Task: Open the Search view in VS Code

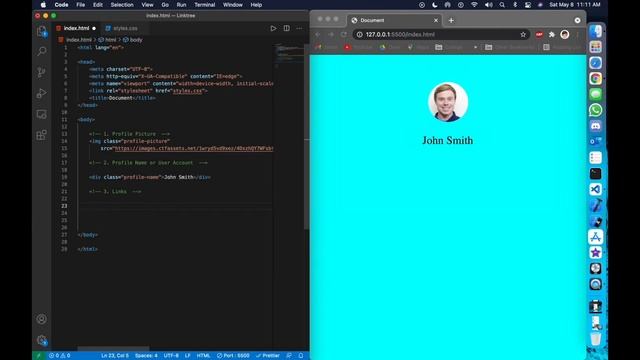Action: tap(42, 51)
